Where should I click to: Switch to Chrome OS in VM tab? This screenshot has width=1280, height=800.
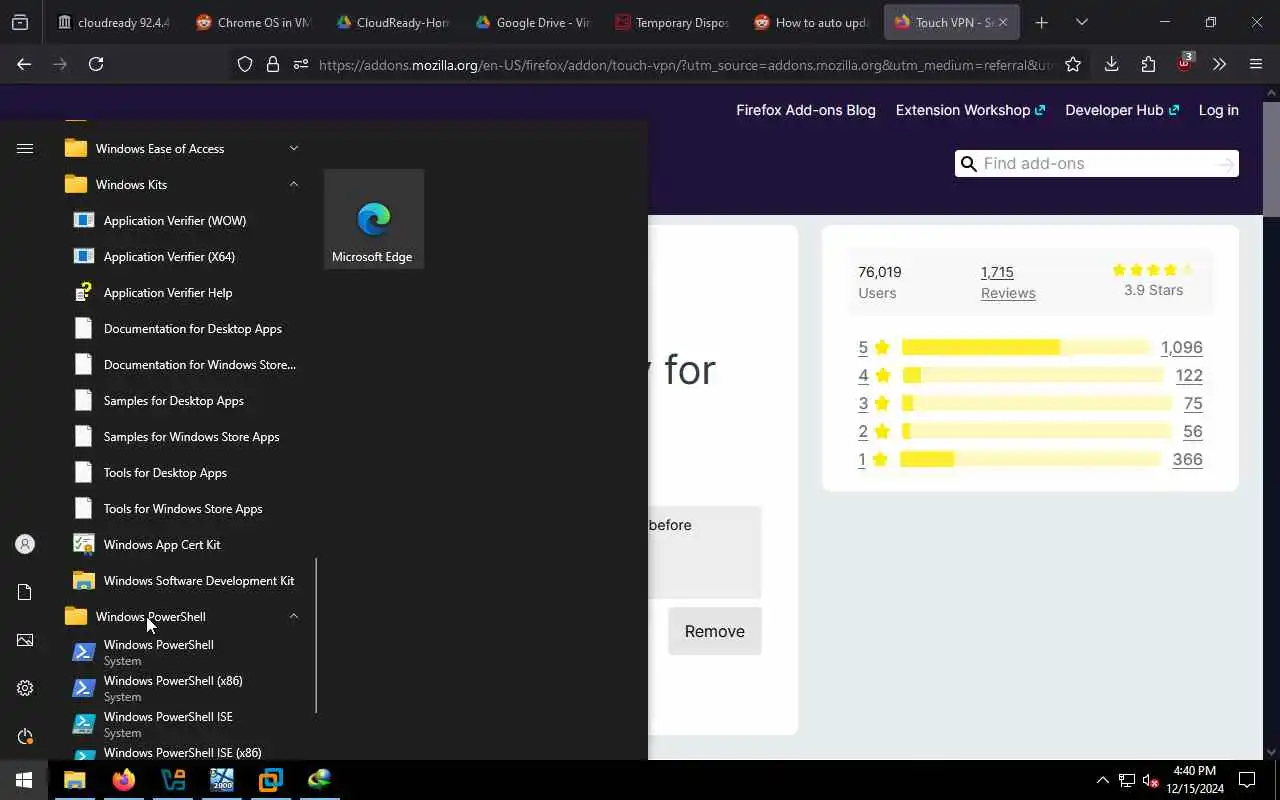[x=253, y=22]
